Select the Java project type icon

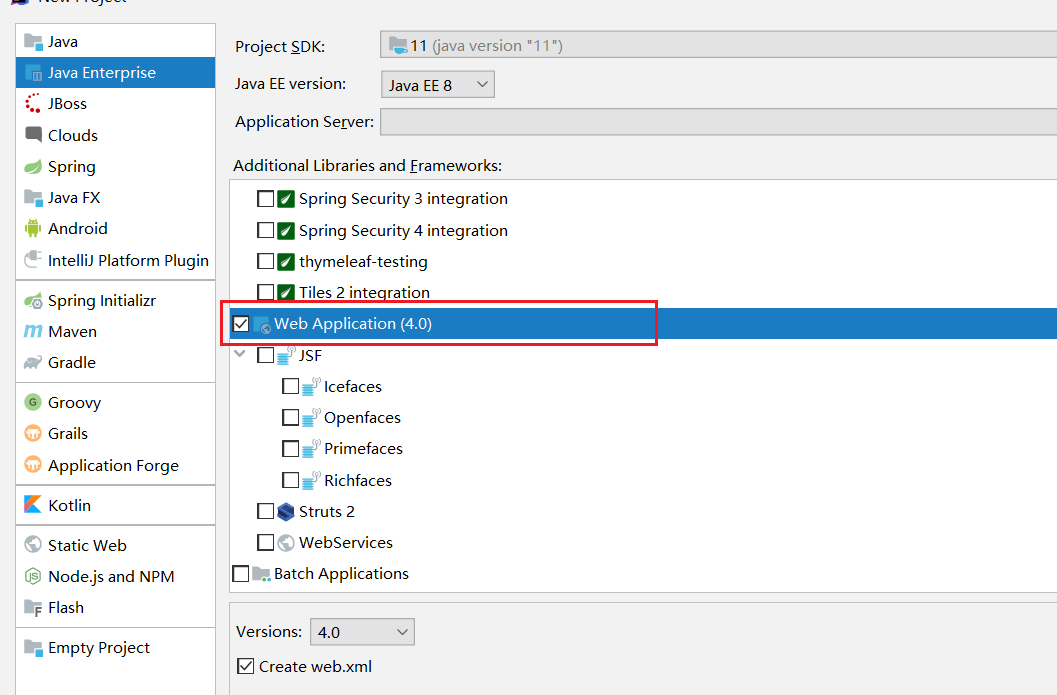coord(33,42)
